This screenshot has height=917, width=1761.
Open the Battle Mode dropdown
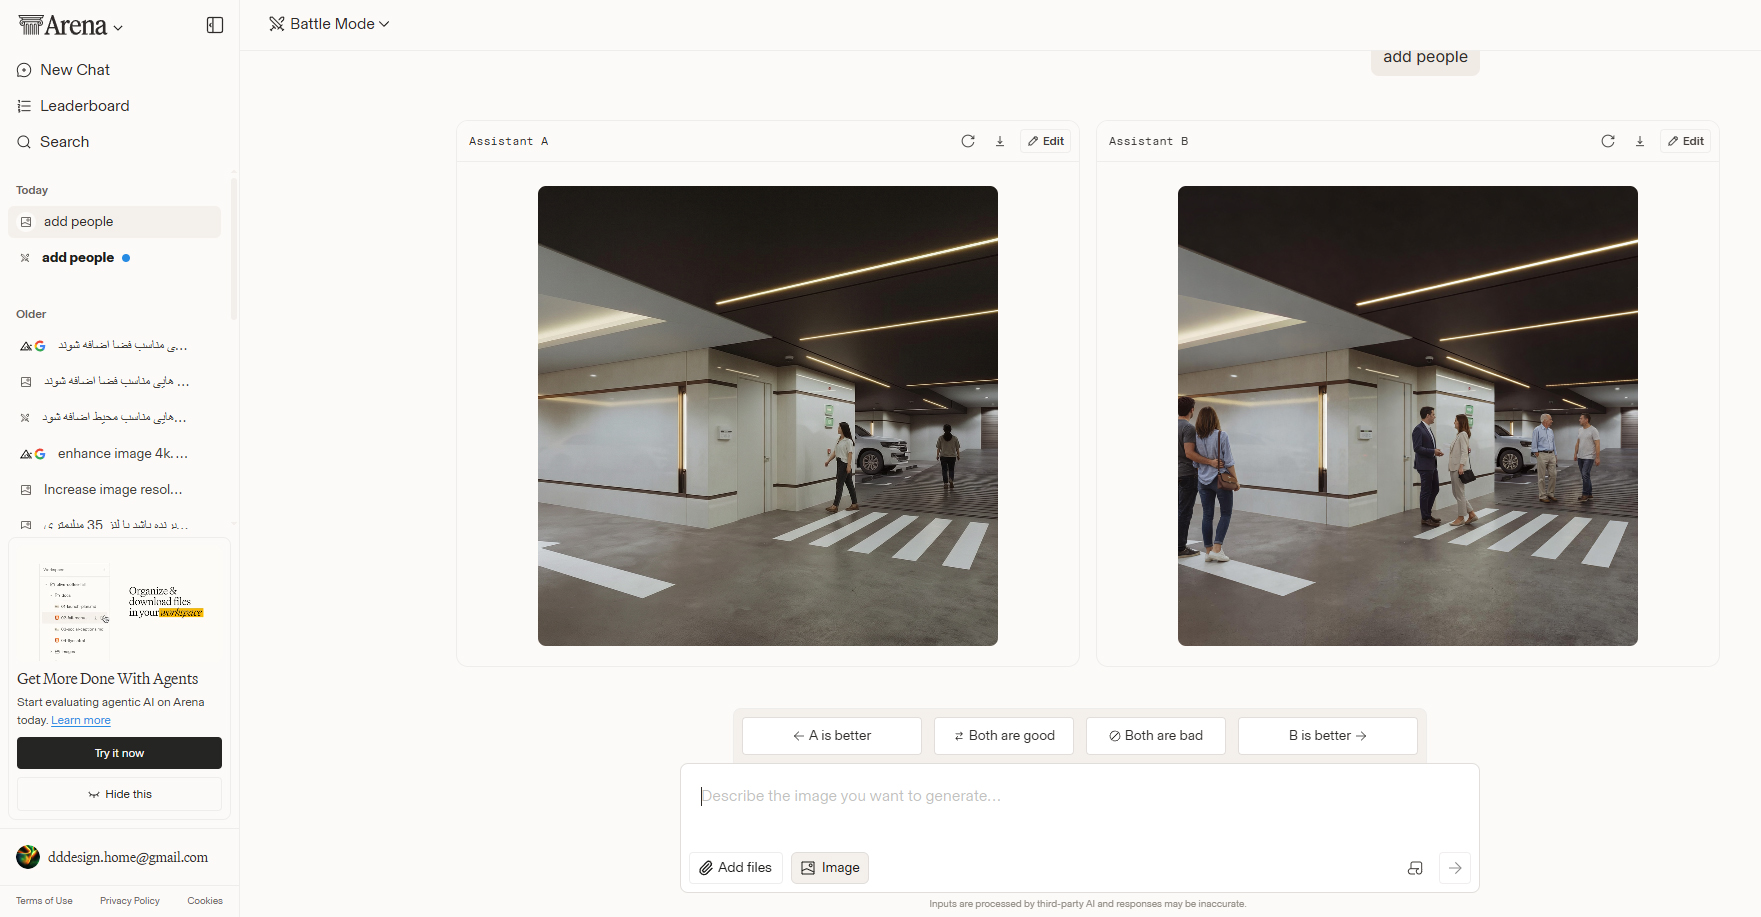point(329,24)
